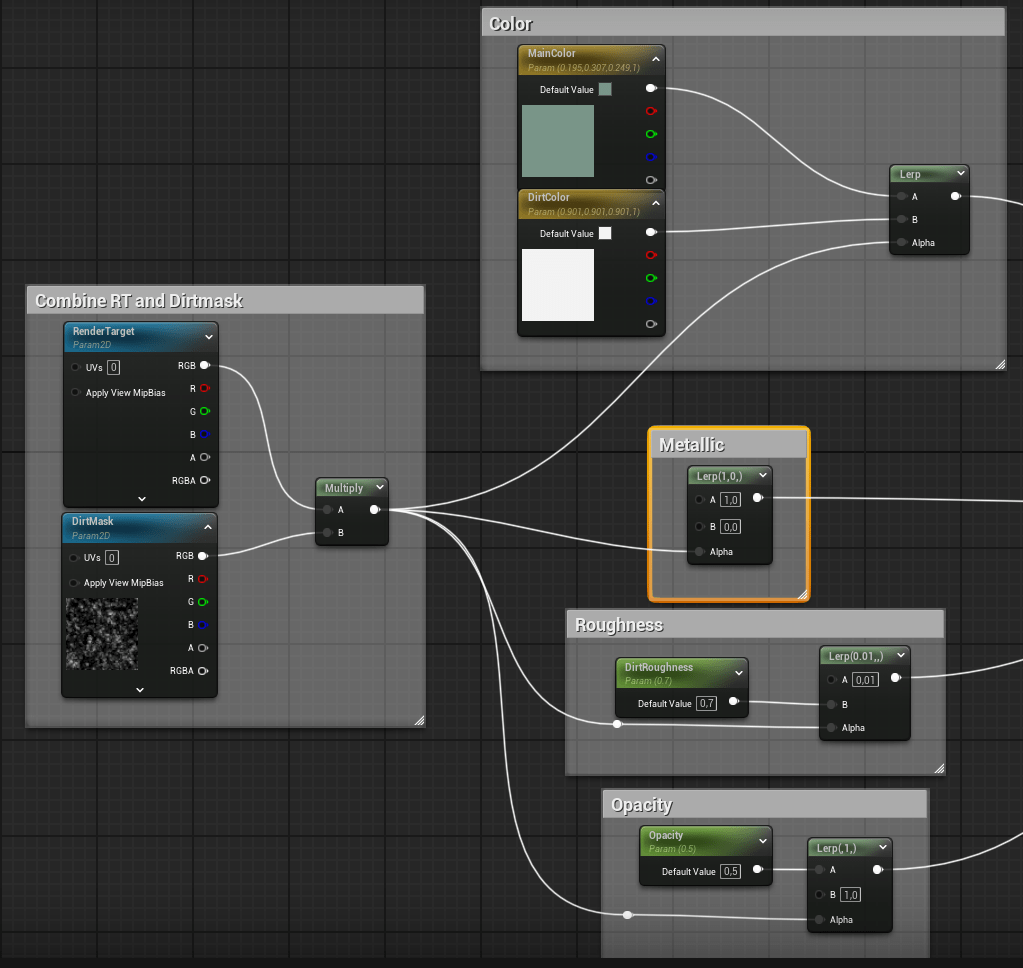Click the blue B output pin on DirtColor
1023x968 pixels.
(x=651, y=301)
